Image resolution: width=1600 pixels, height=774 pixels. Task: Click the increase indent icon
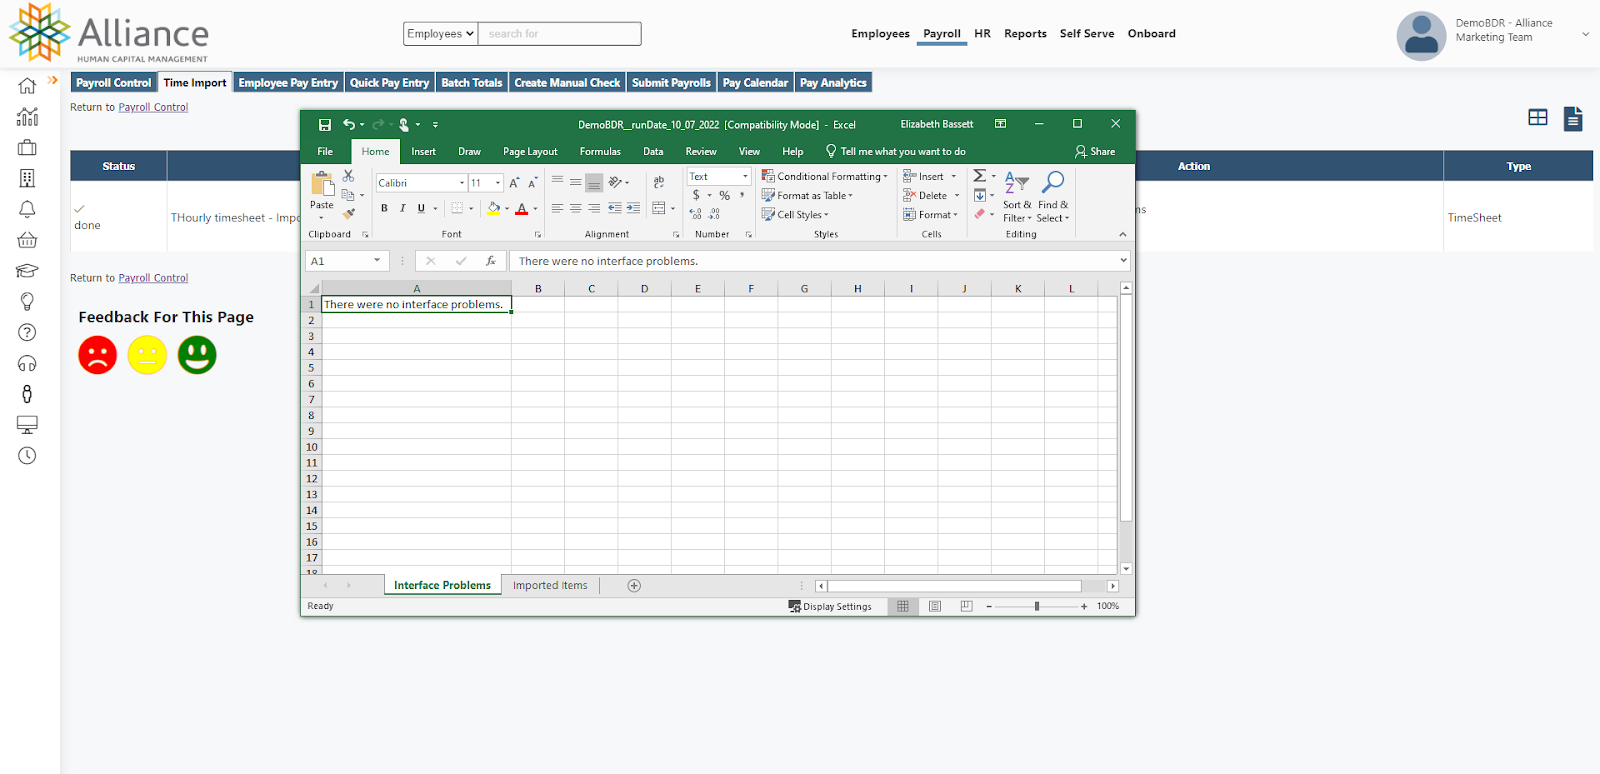point(633,208)
